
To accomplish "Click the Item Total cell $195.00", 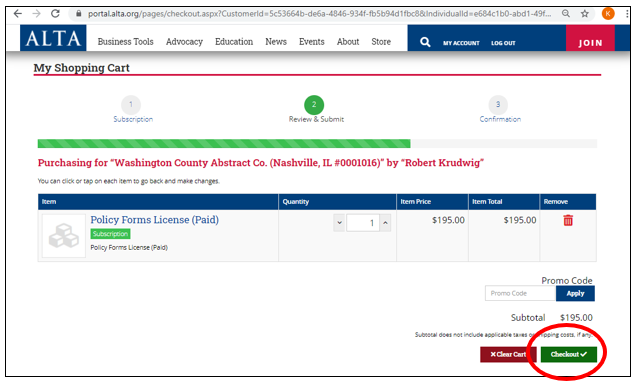I will 520,220.
